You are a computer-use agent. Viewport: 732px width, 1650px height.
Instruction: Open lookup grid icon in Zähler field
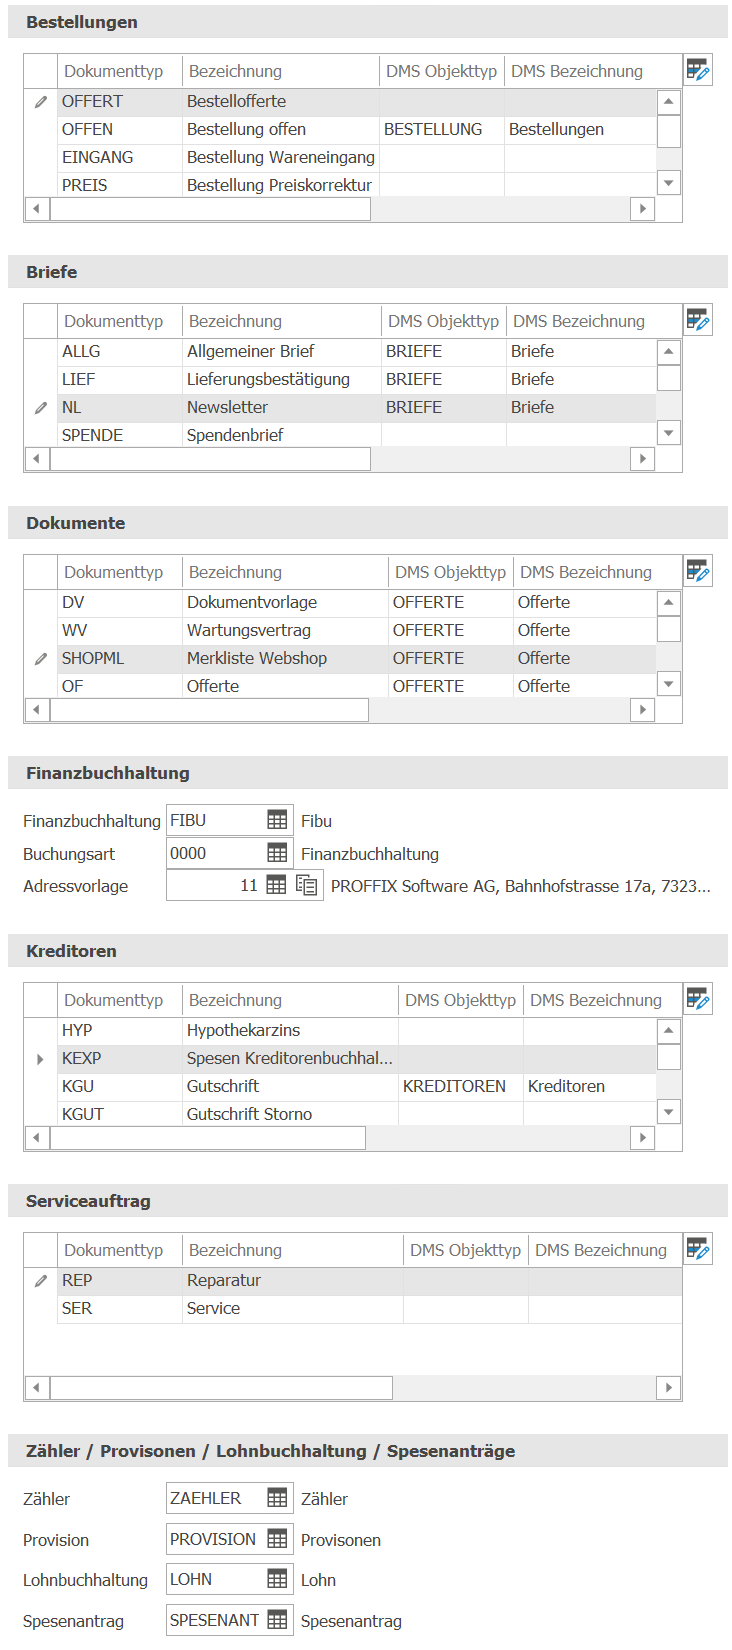(x=277, y=1498)
